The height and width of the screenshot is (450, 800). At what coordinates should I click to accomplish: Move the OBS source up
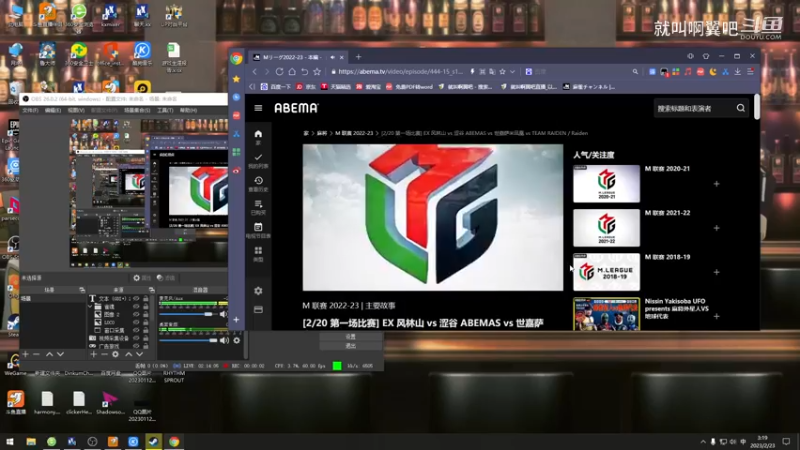point(129,354)
